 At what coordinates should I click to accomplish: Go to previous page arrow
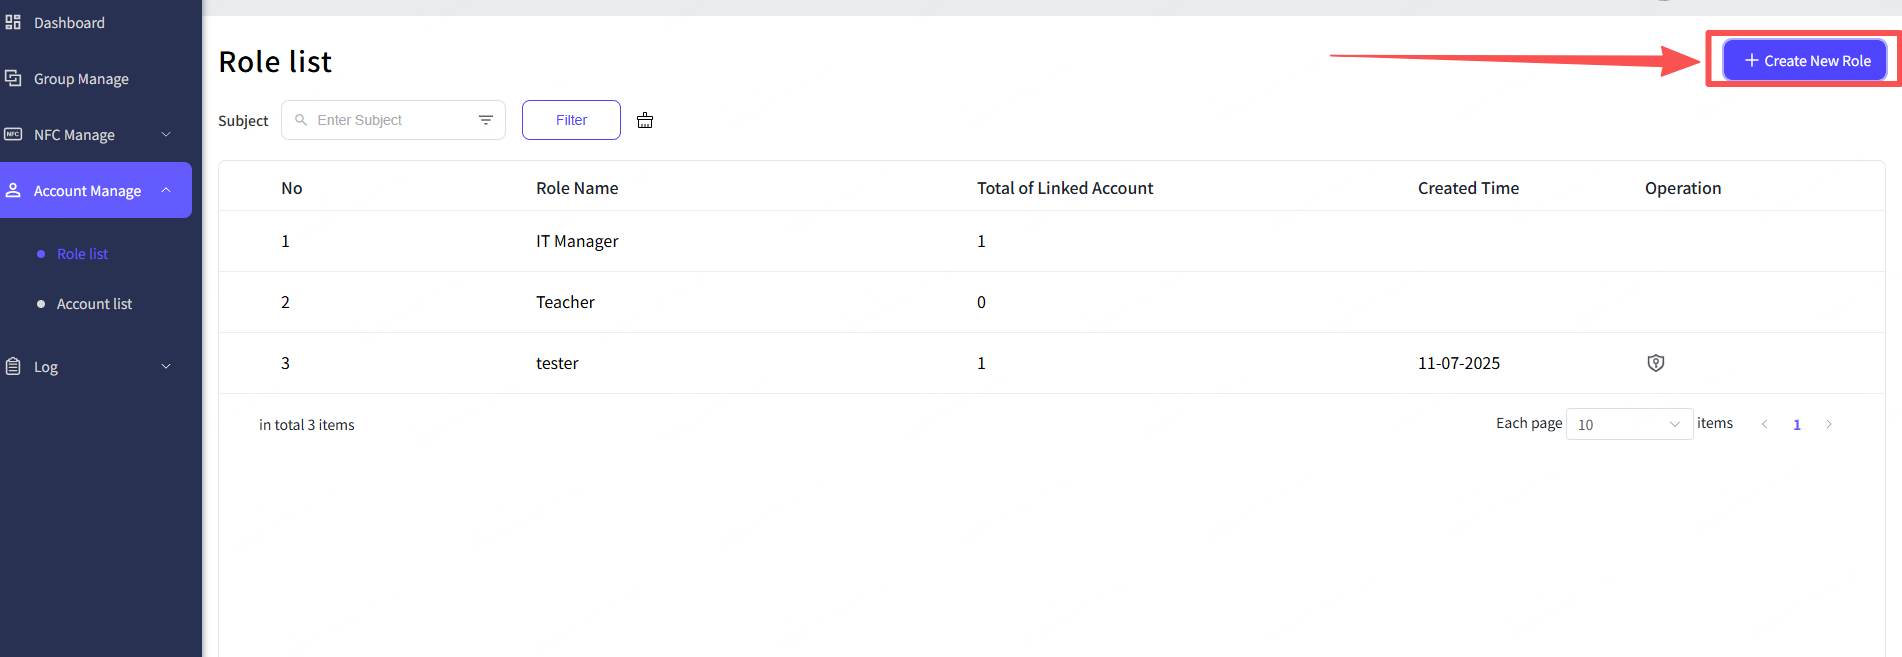coord(1765,424)
